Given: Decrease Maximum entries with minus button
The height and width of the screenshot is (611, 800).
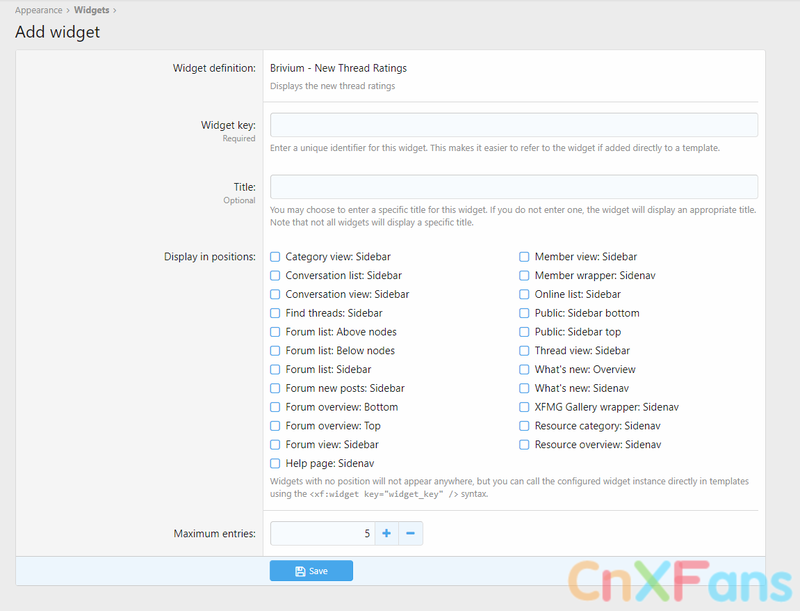Looking at the screenshot, I should pos(410,533).
